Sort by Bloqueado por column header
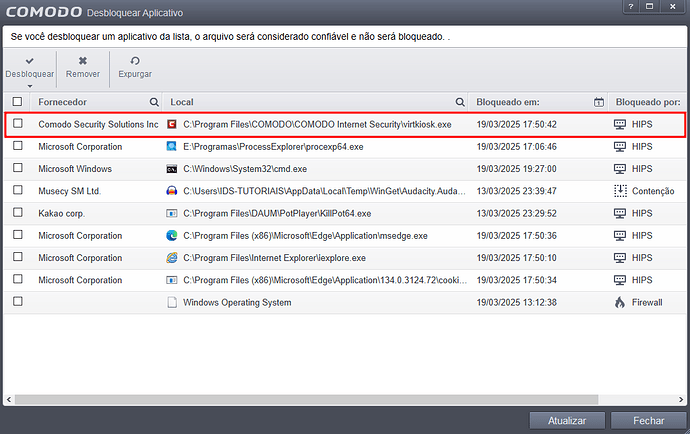 tap(648, 102)
